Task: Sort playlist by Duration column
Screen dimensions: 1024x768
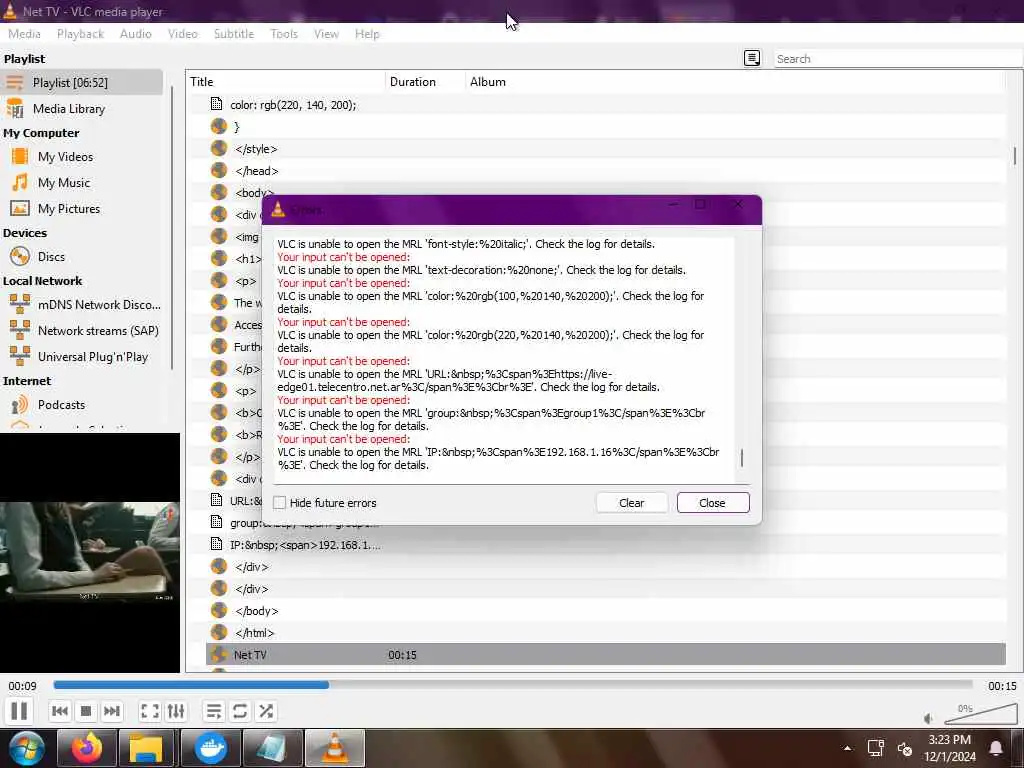Action: click(425, 82)
